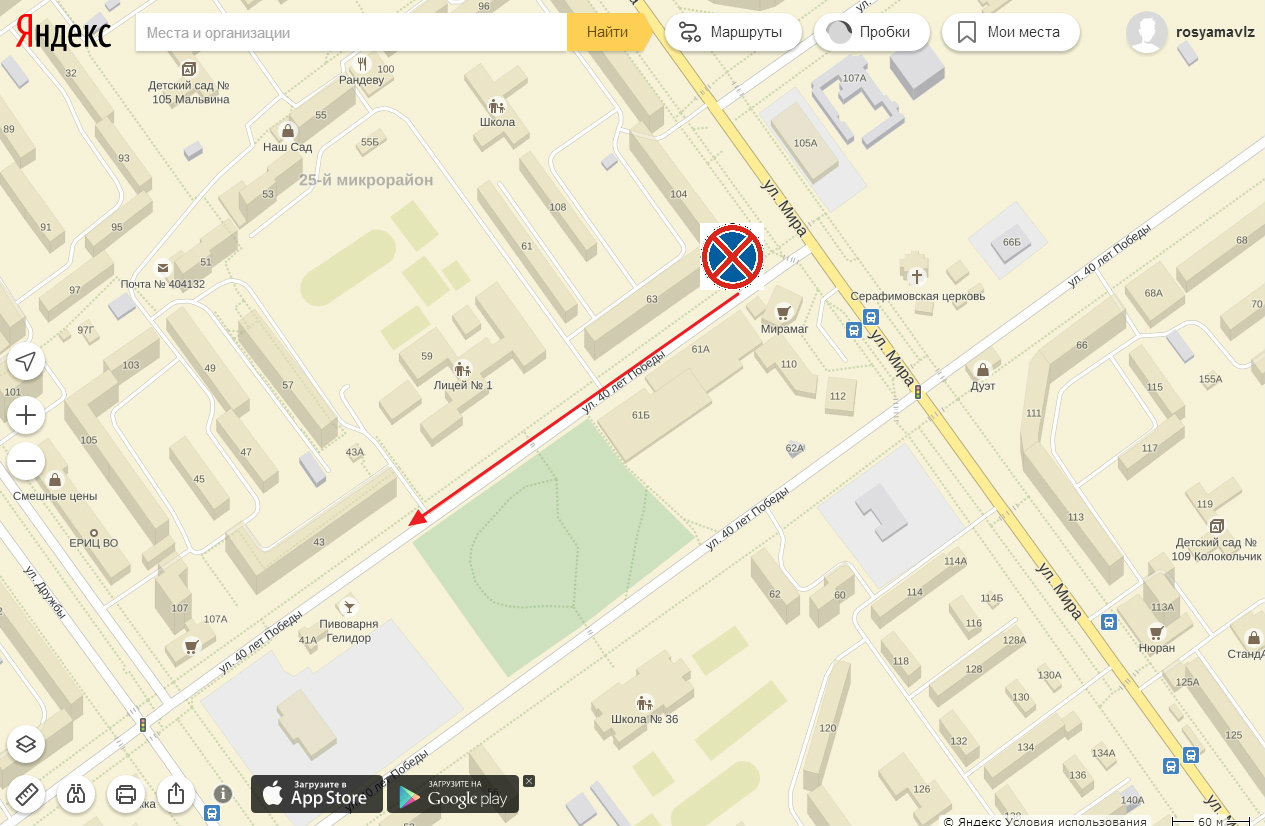Open the Google Play download badge
This screenshot has height=826, width=1265.
453,794
